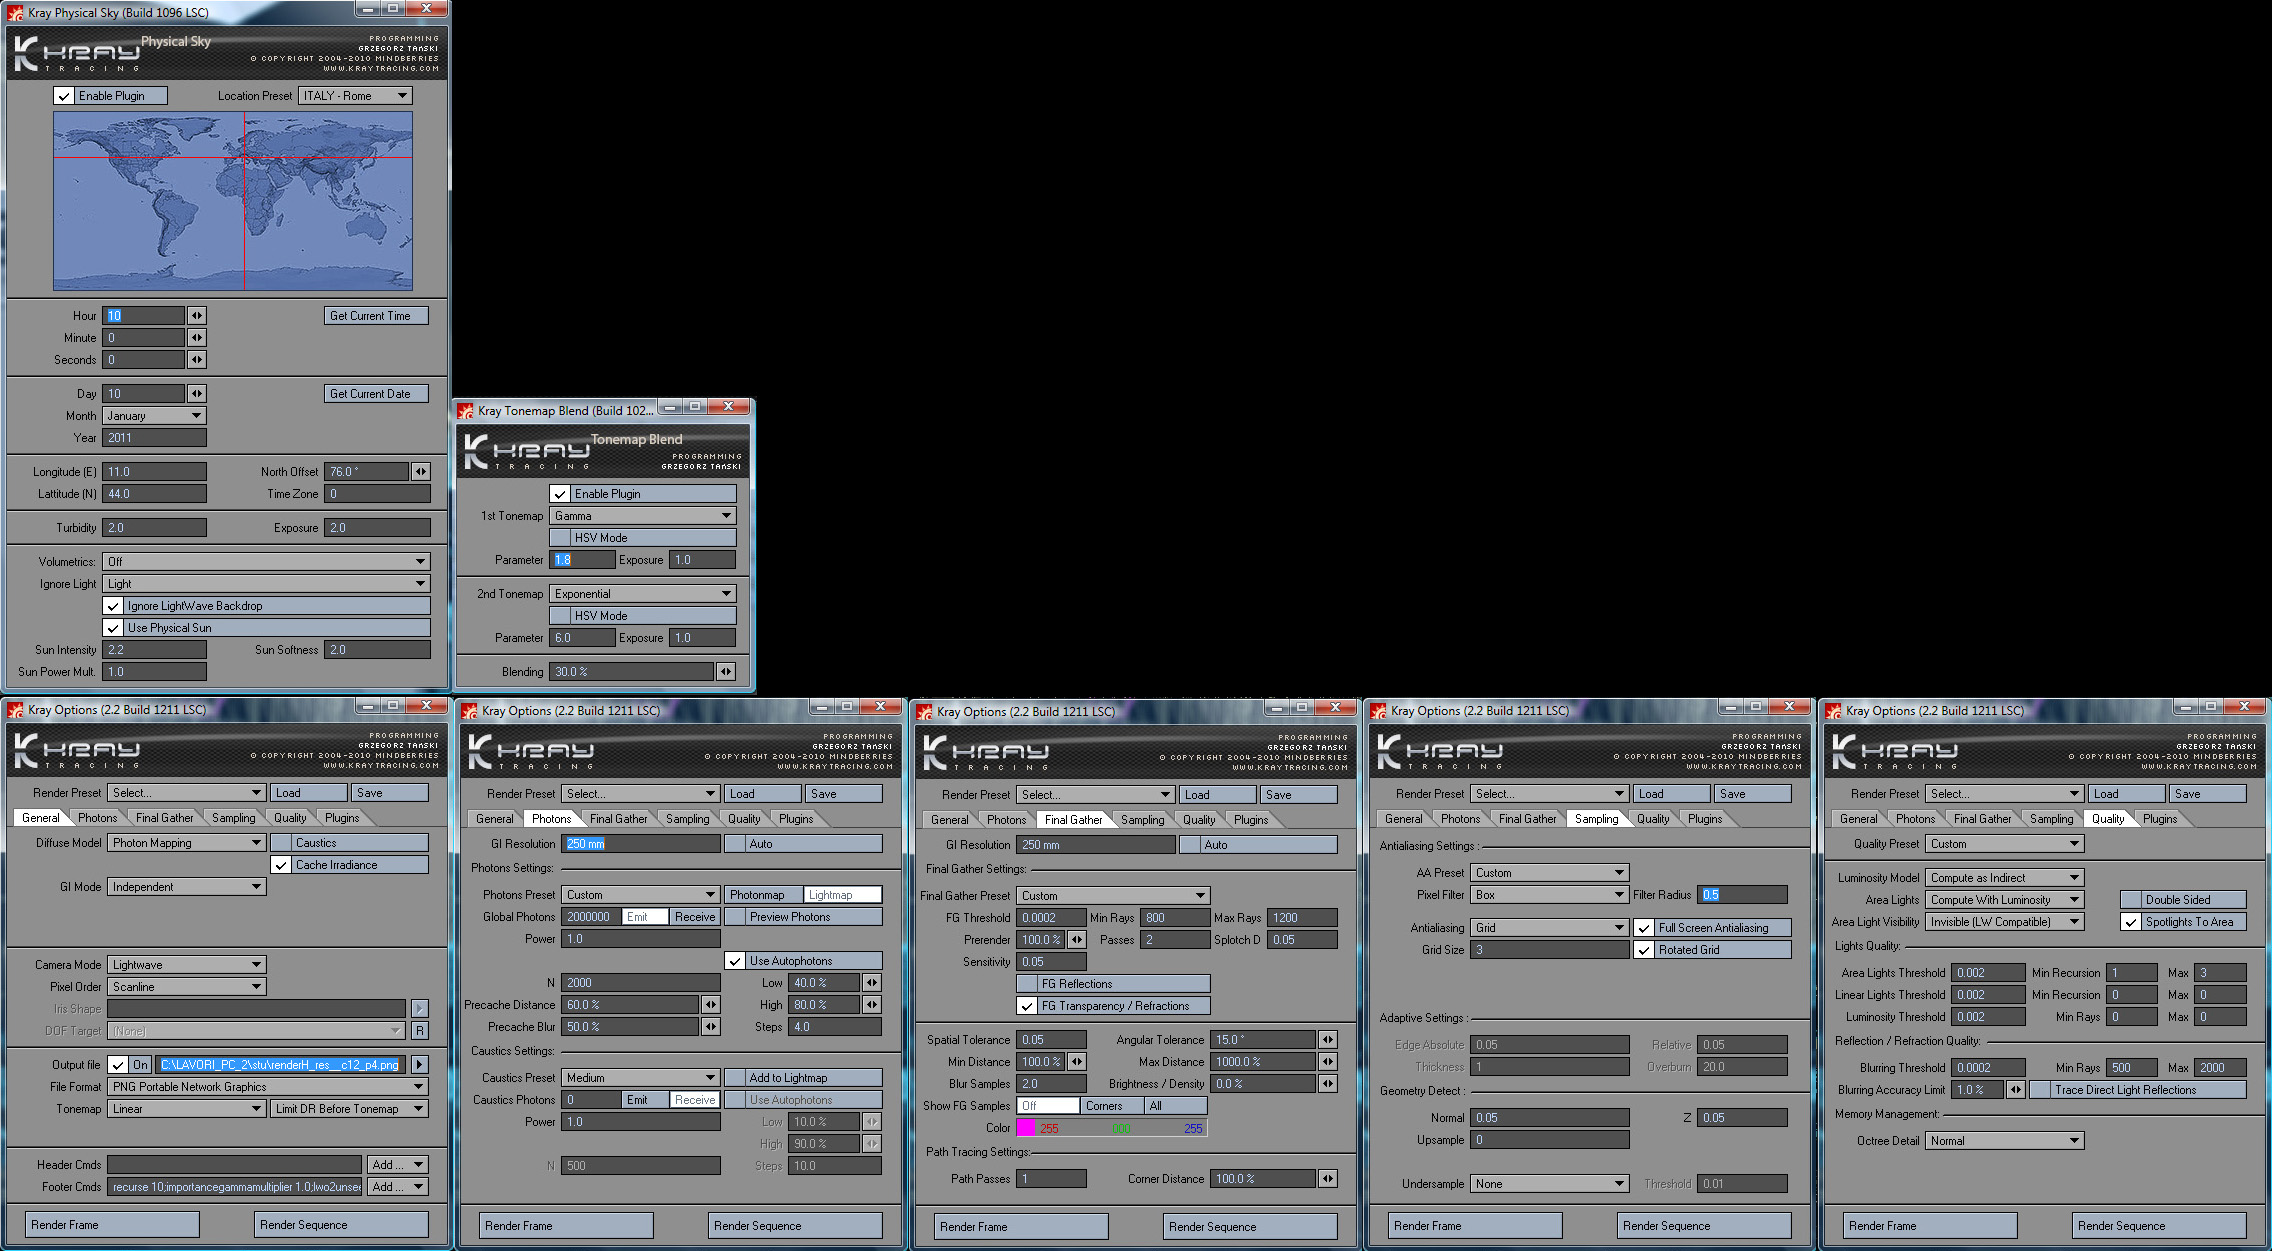This screenshot has height=1251, width=2272.
Task: Open the Final Gather tab in the General window
Action: [x=164, y=818]
